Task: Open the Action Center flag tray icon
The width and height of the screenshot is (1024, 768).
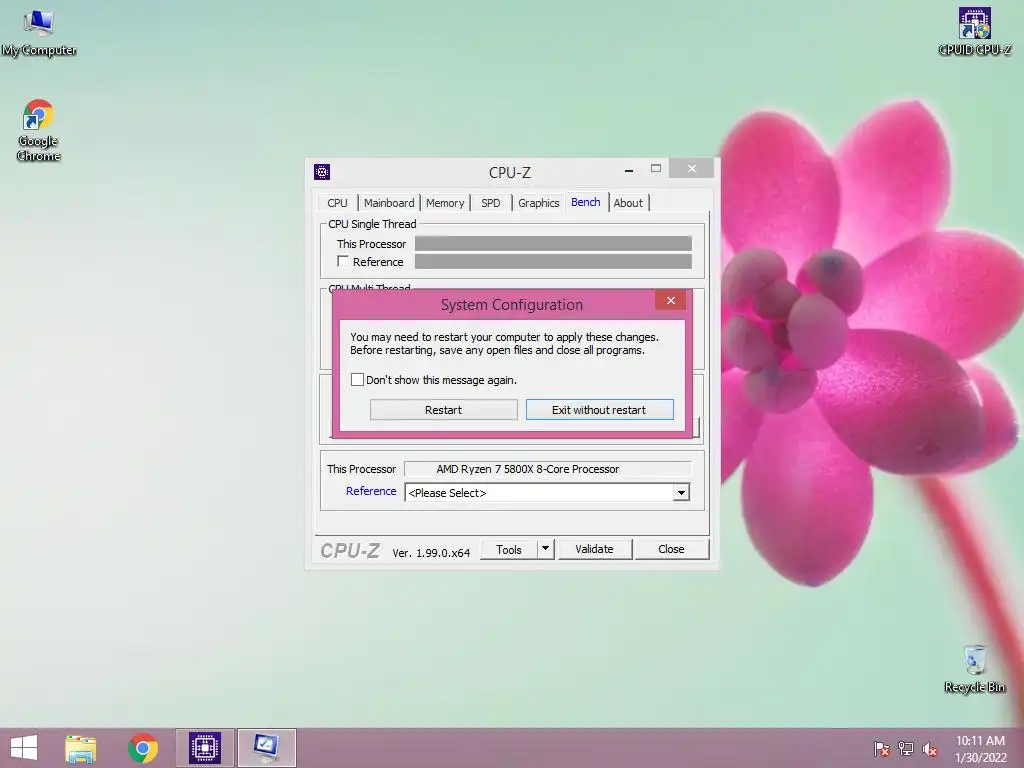Action: 882,748
